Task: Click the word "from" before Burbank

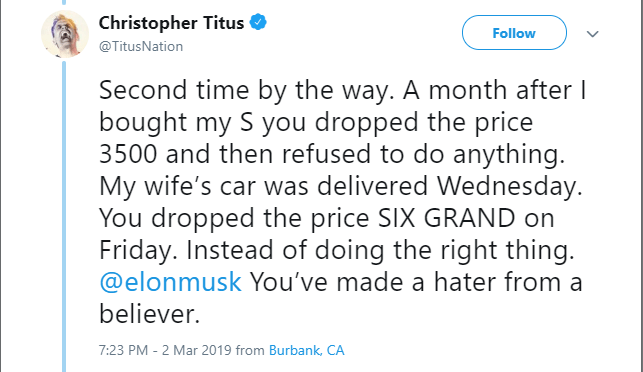Action: pyautogui.click(x=250, y=350)
